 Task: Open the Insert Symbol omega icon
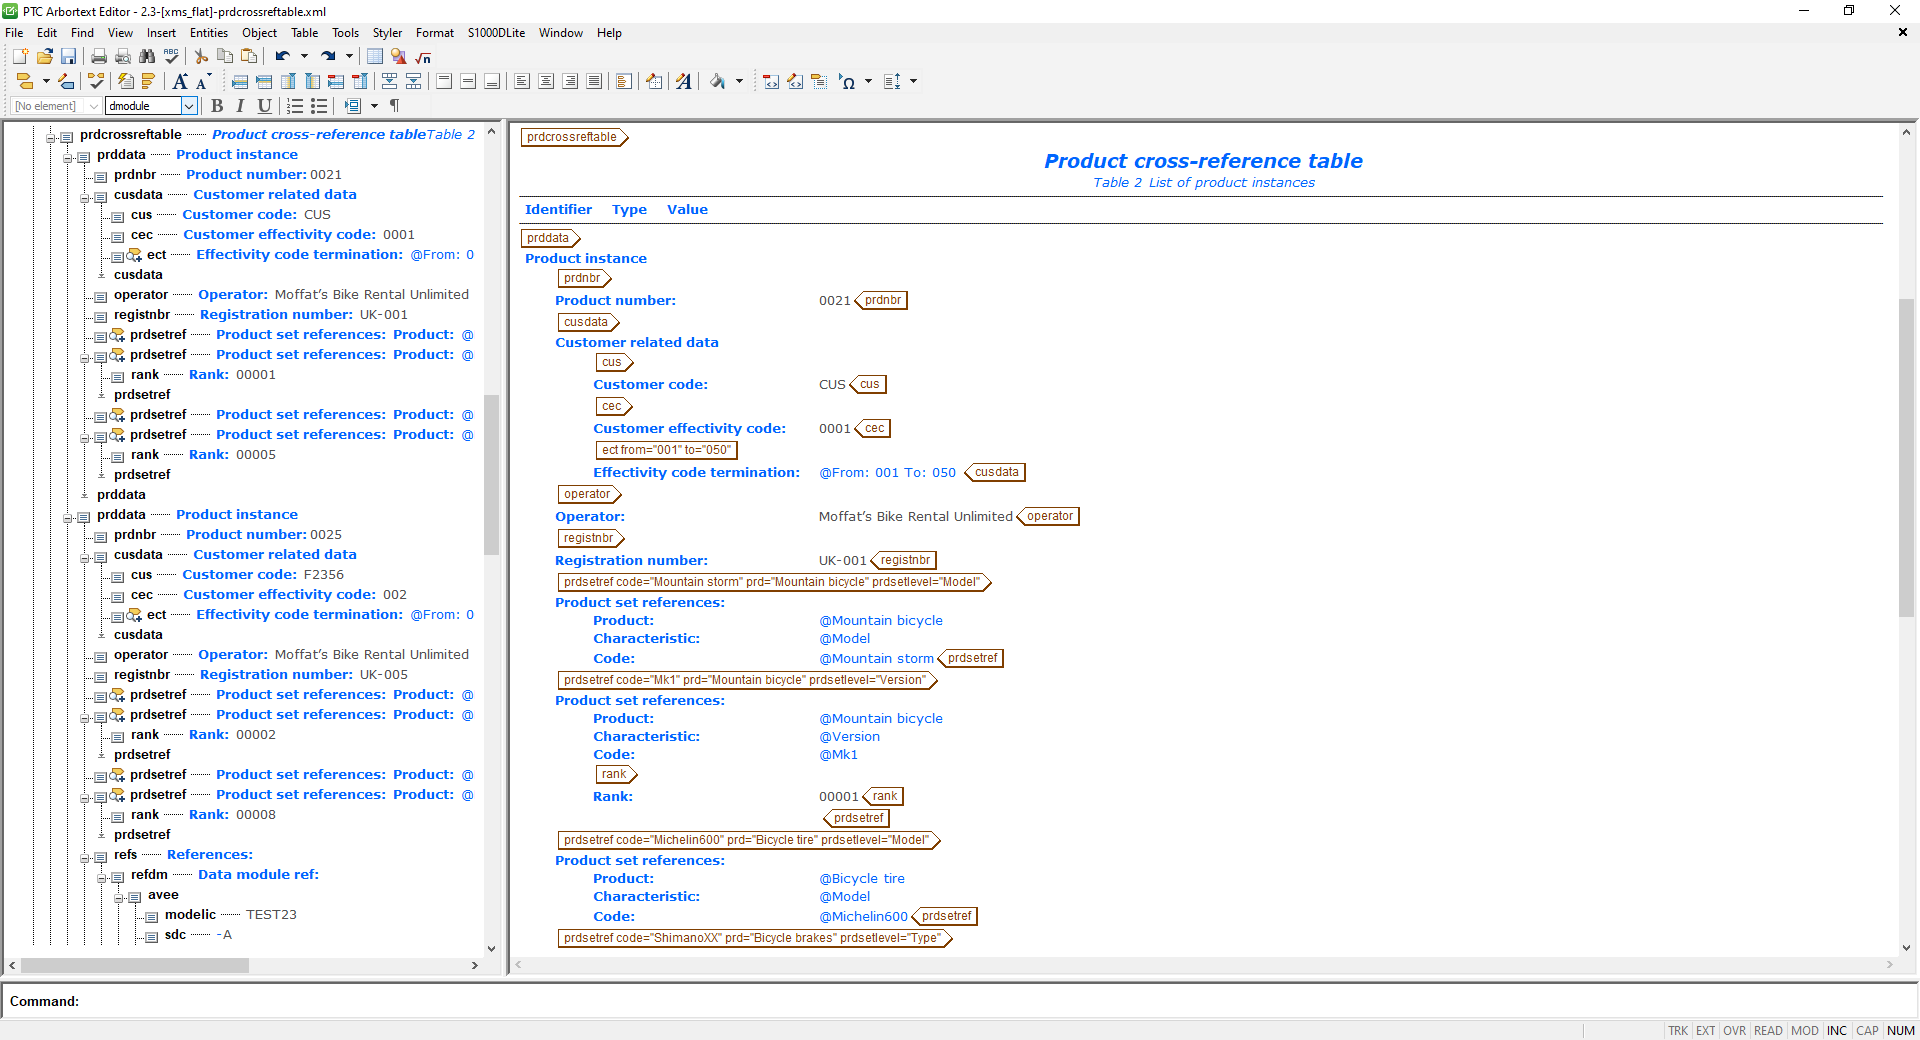pos(849,82)
